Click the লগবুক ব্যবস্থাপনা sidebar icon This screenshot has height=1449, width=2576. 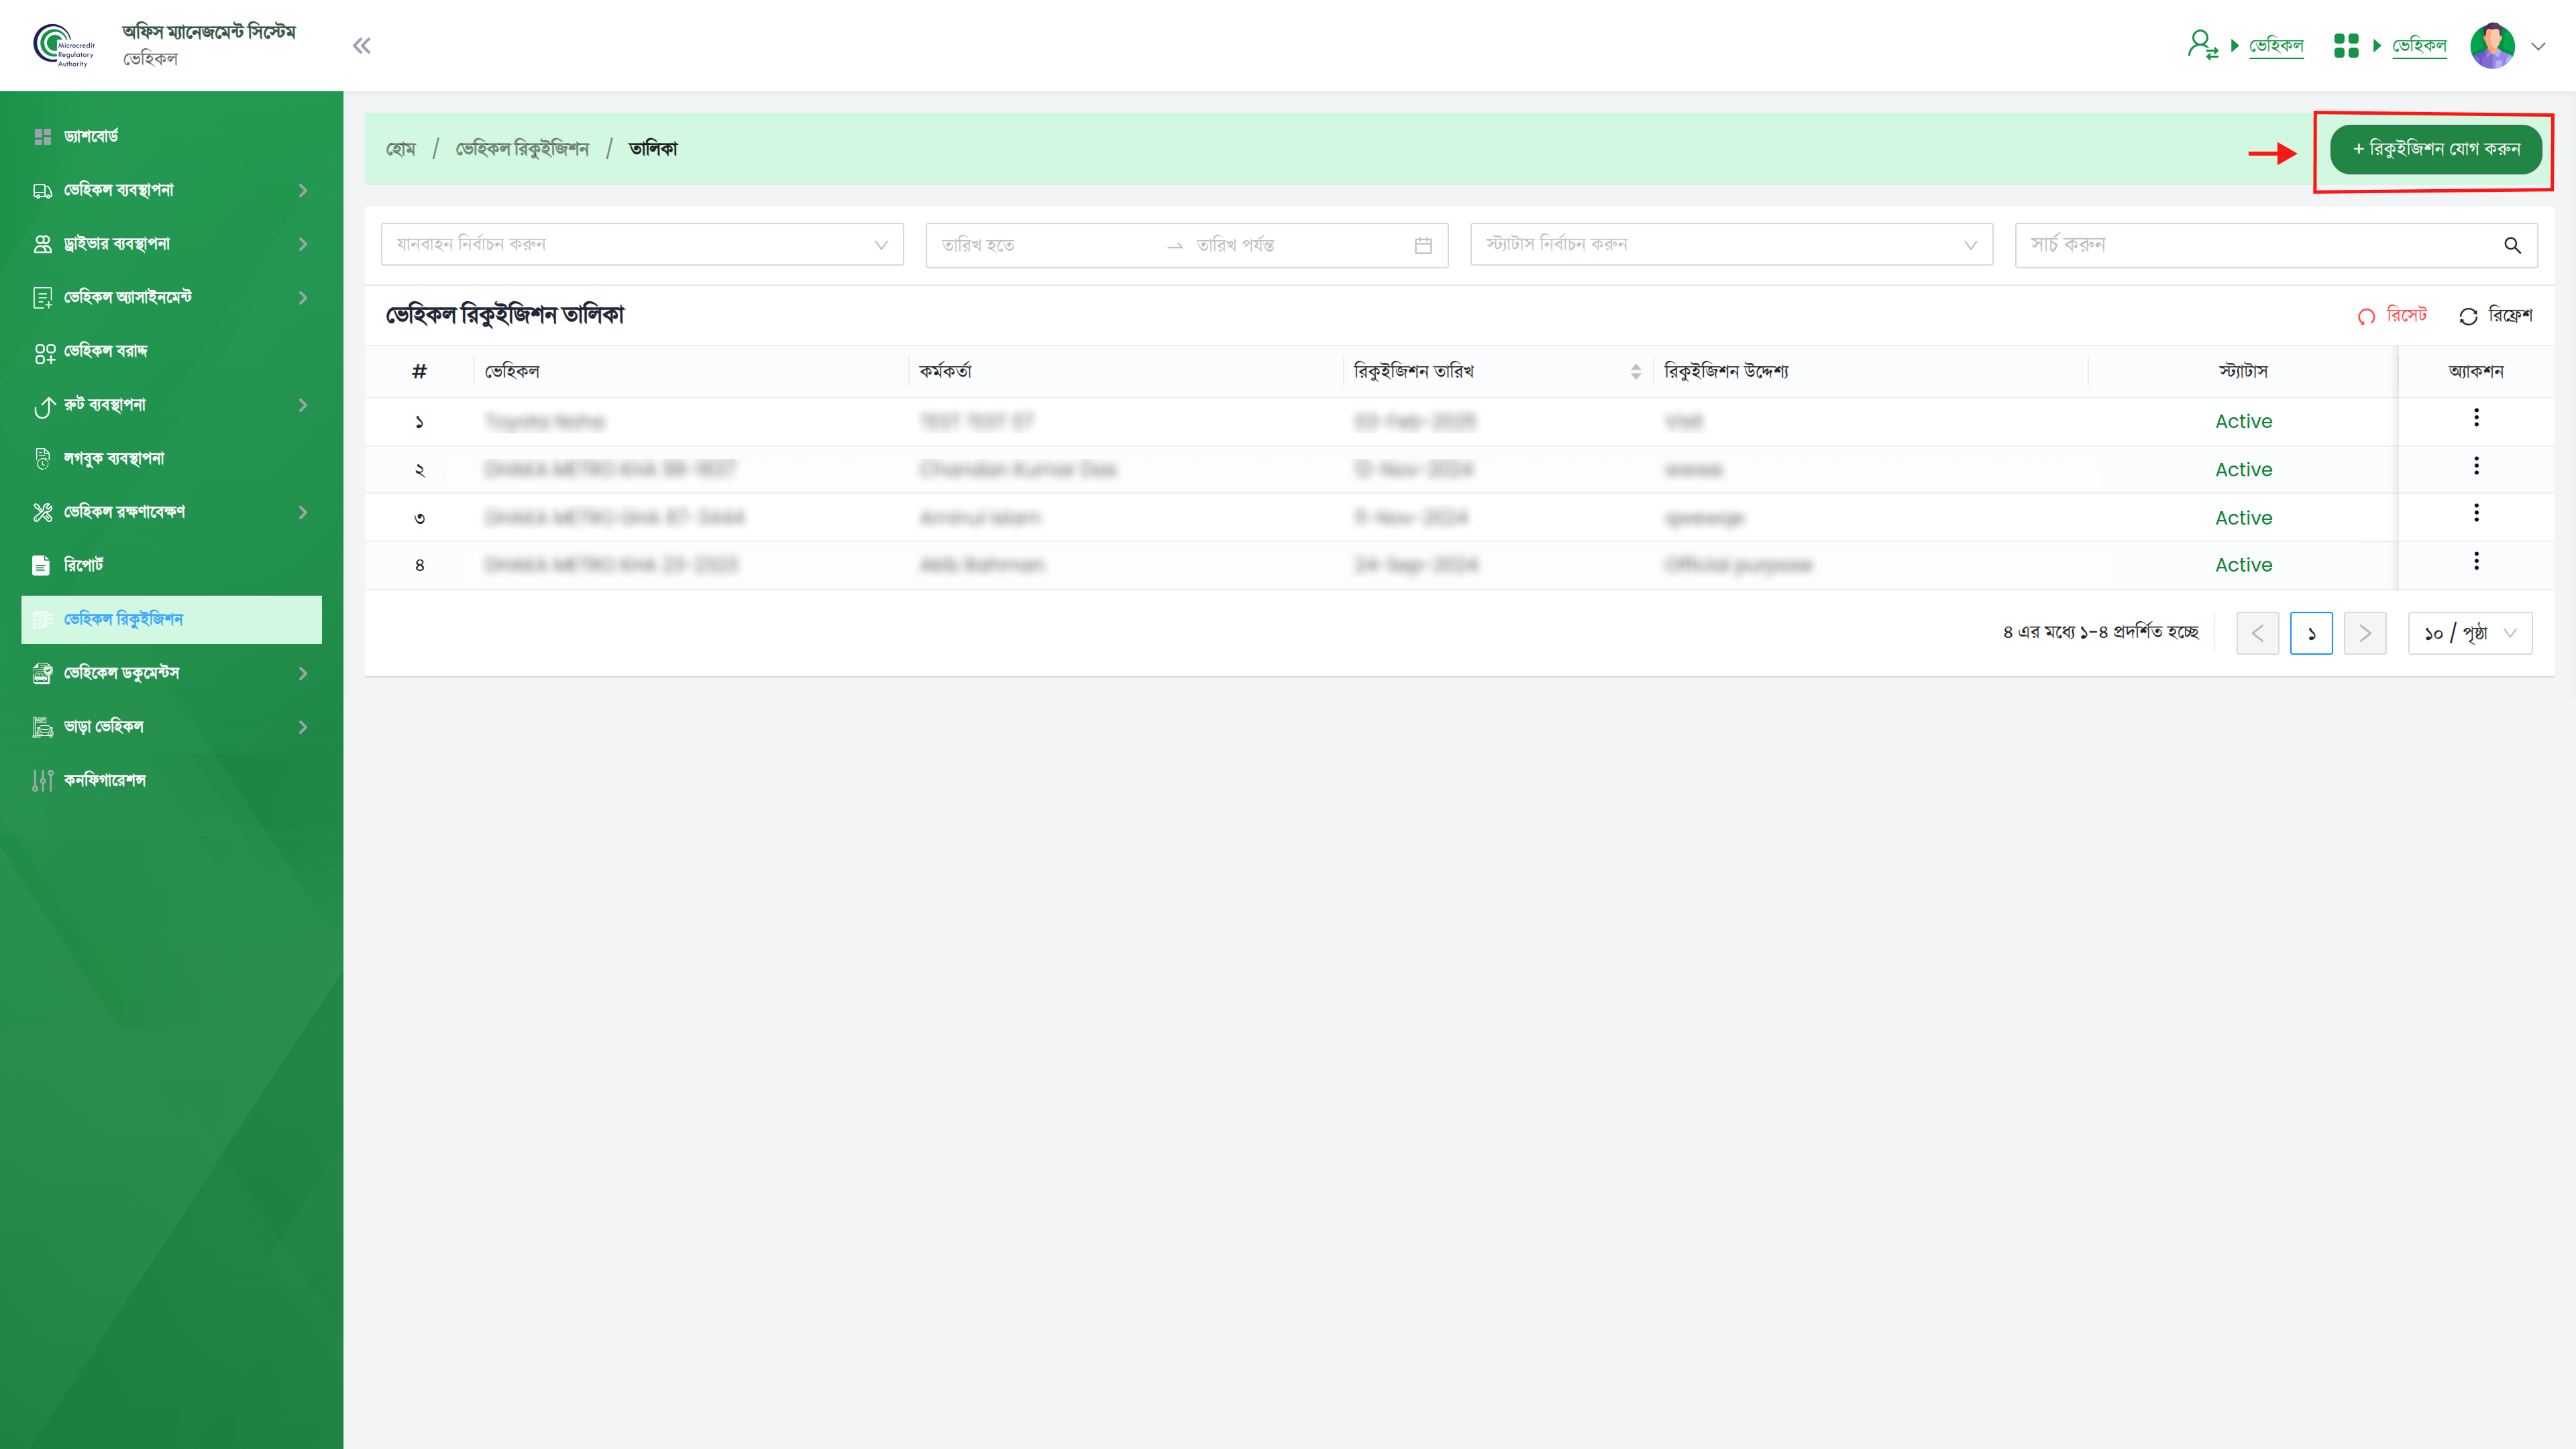coord(42,459)
